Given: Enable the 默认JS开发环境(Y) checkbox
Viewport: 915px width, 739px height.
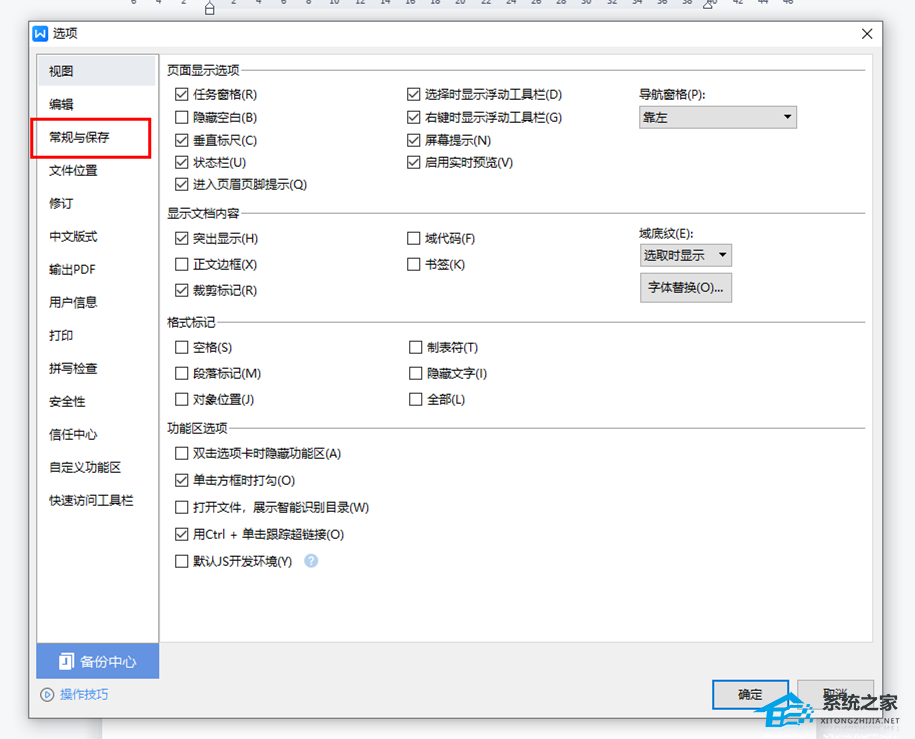Looking at the screenshot, I should 181,561.
